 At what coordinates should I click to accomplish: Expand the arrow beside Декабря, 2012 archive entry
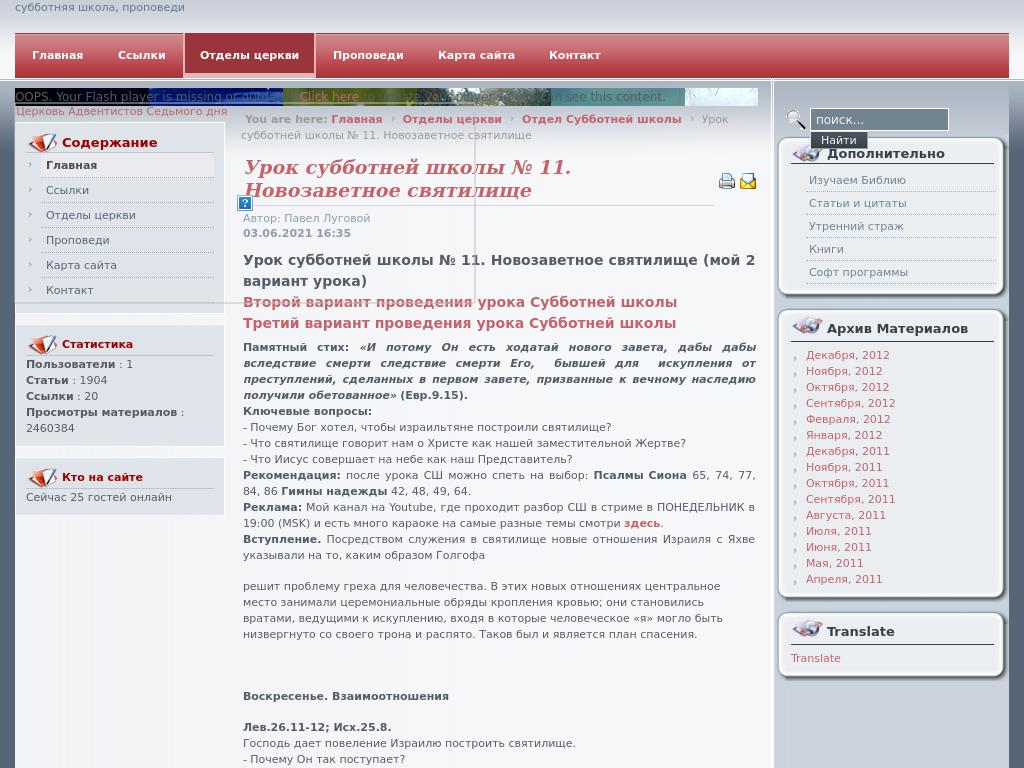tap(795, 355)
